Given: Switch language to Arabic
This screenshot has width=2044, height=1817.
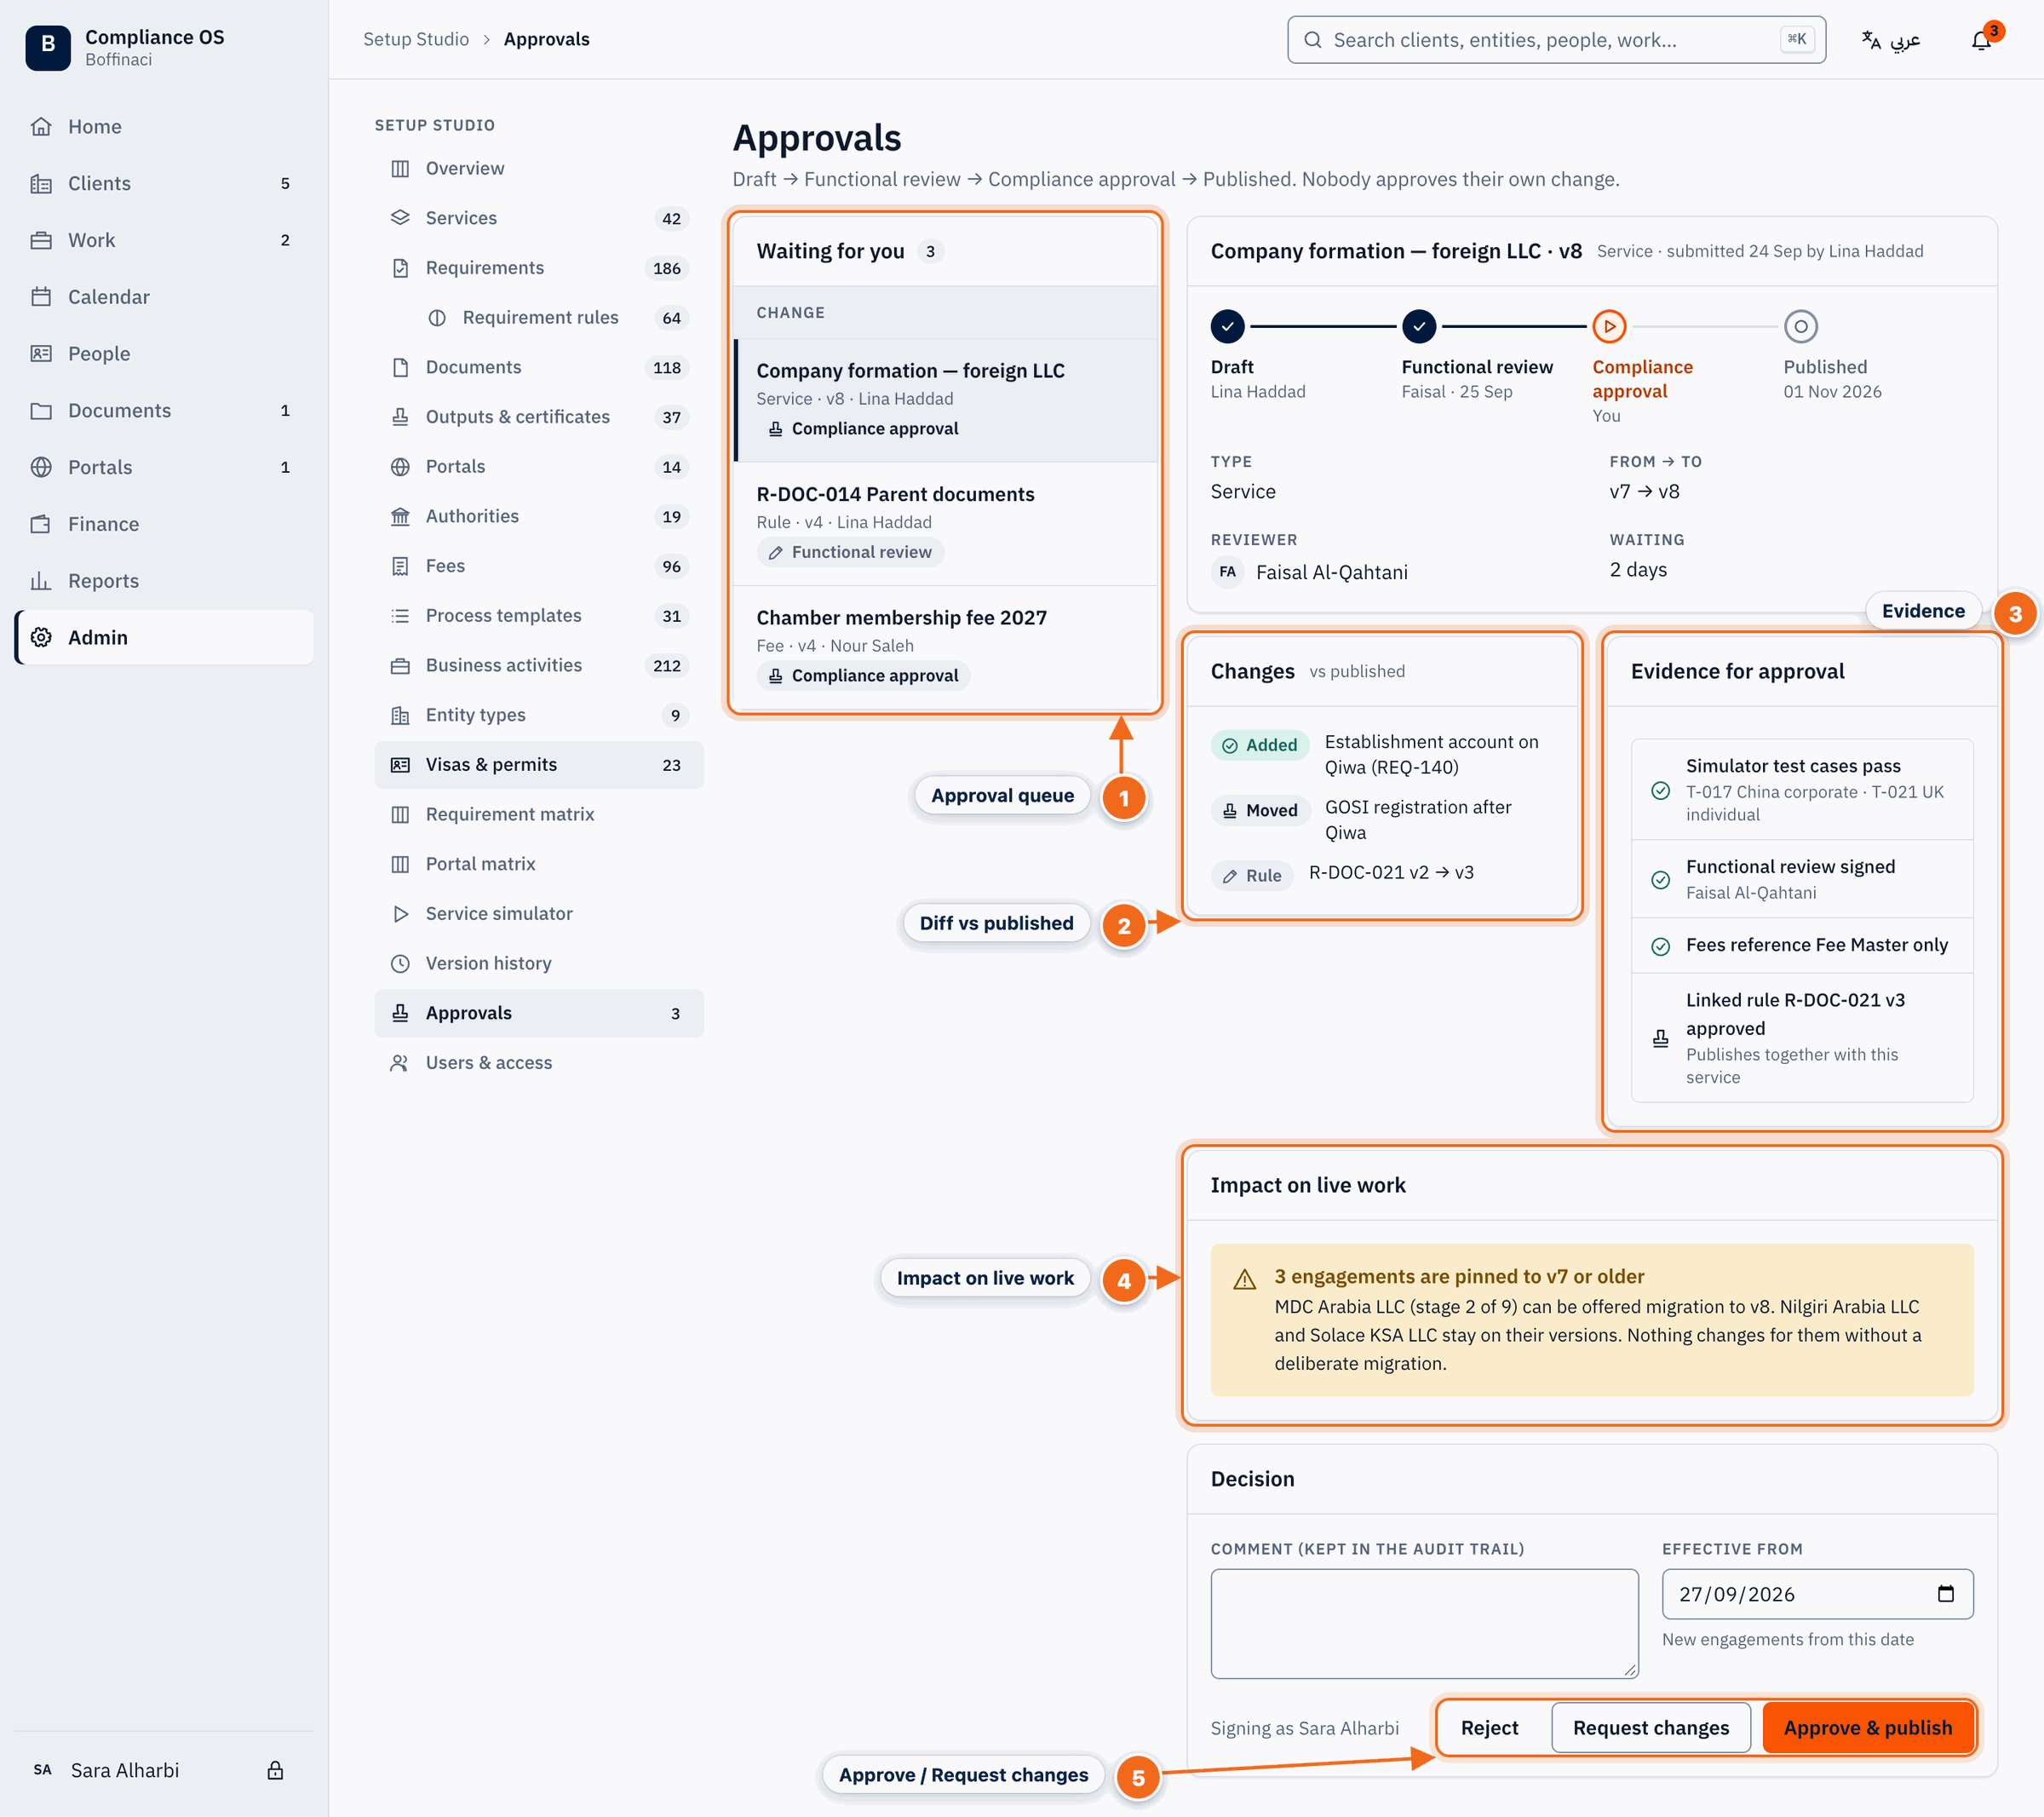Looking at the screenshot, I should [1891, 40].
